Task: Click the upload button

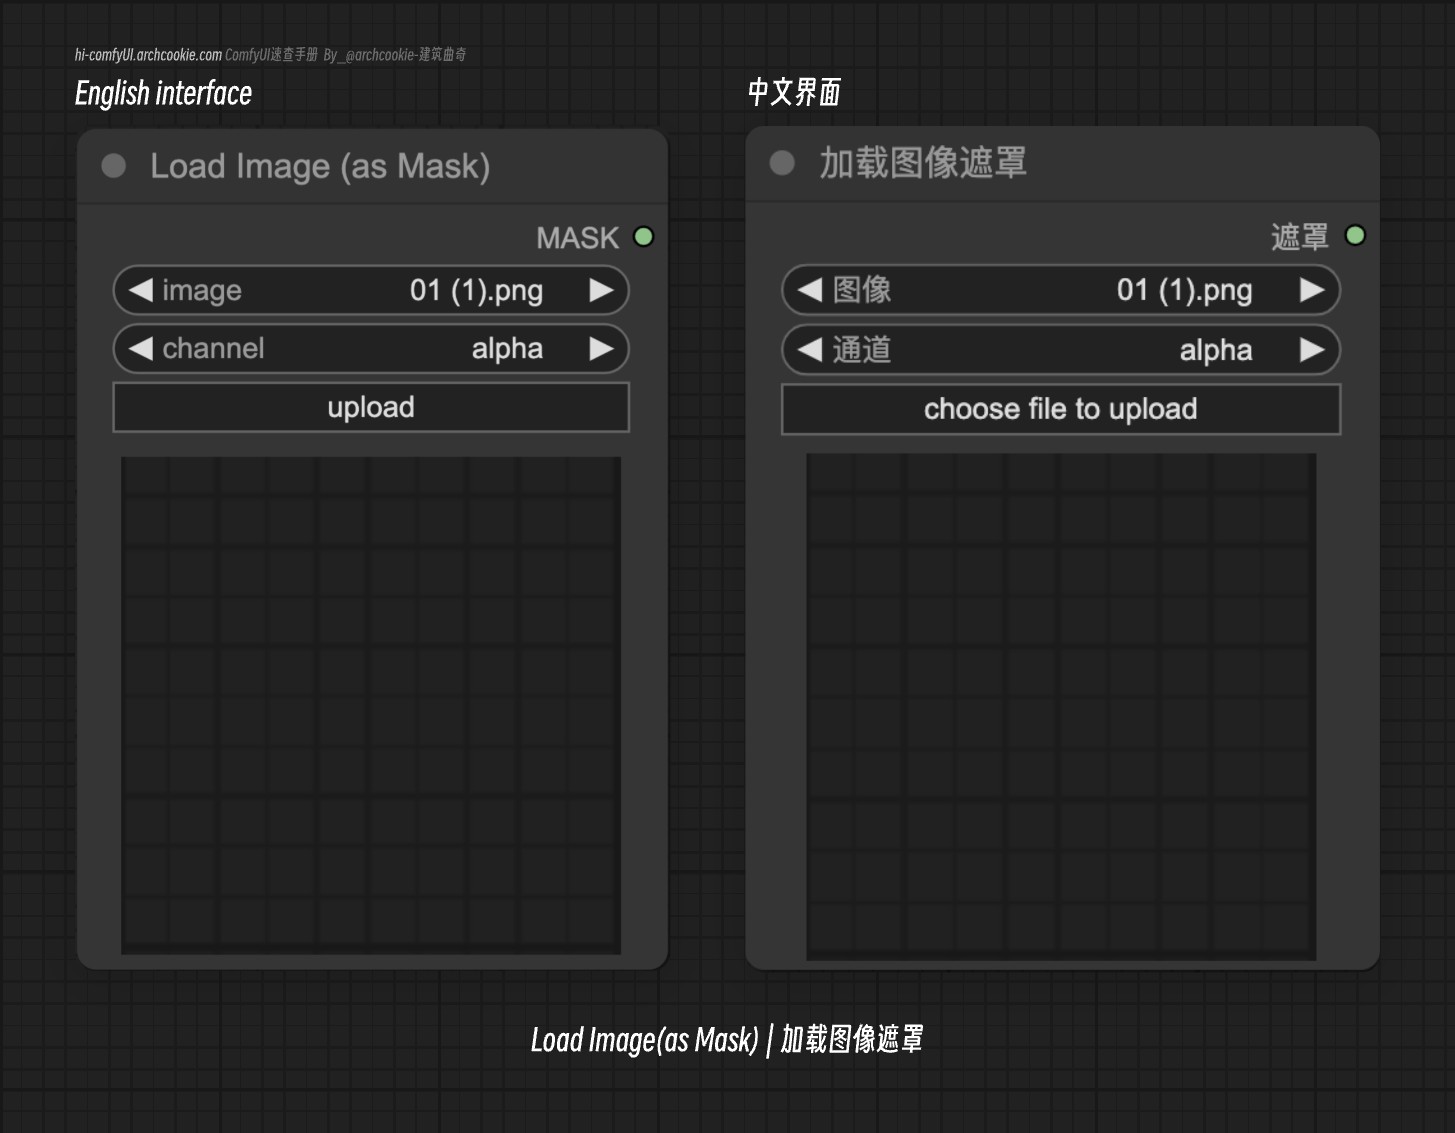Action: (371, 407)
